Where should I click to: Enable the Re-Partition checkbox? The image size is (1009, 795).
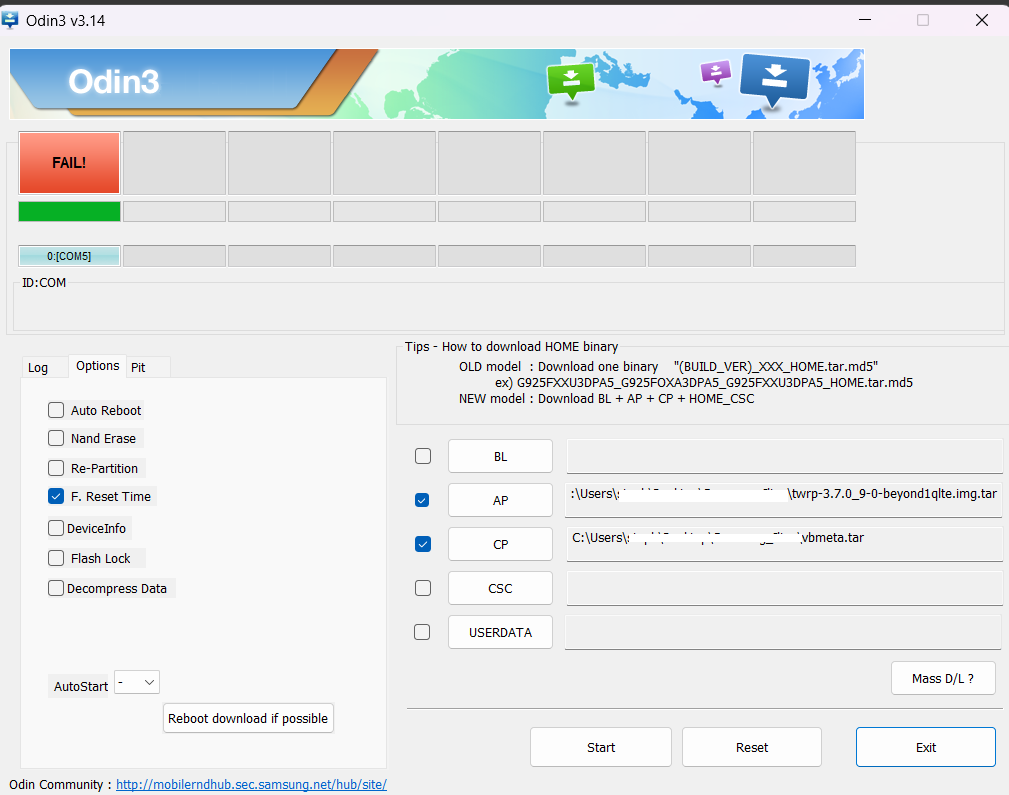pyautogui.click(x=56, y=468)
